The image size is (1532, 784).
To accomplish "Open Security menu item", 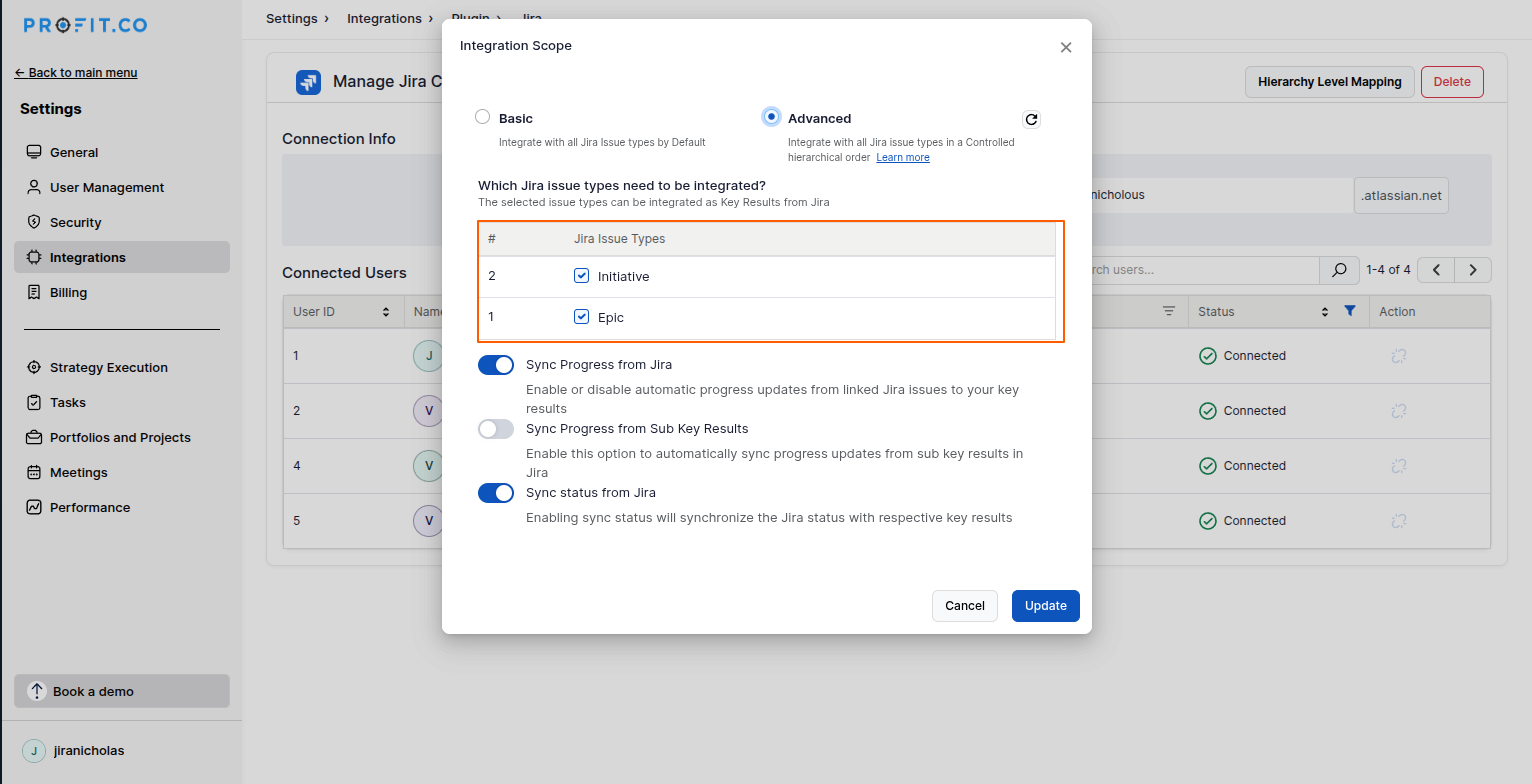I will 122,222.
